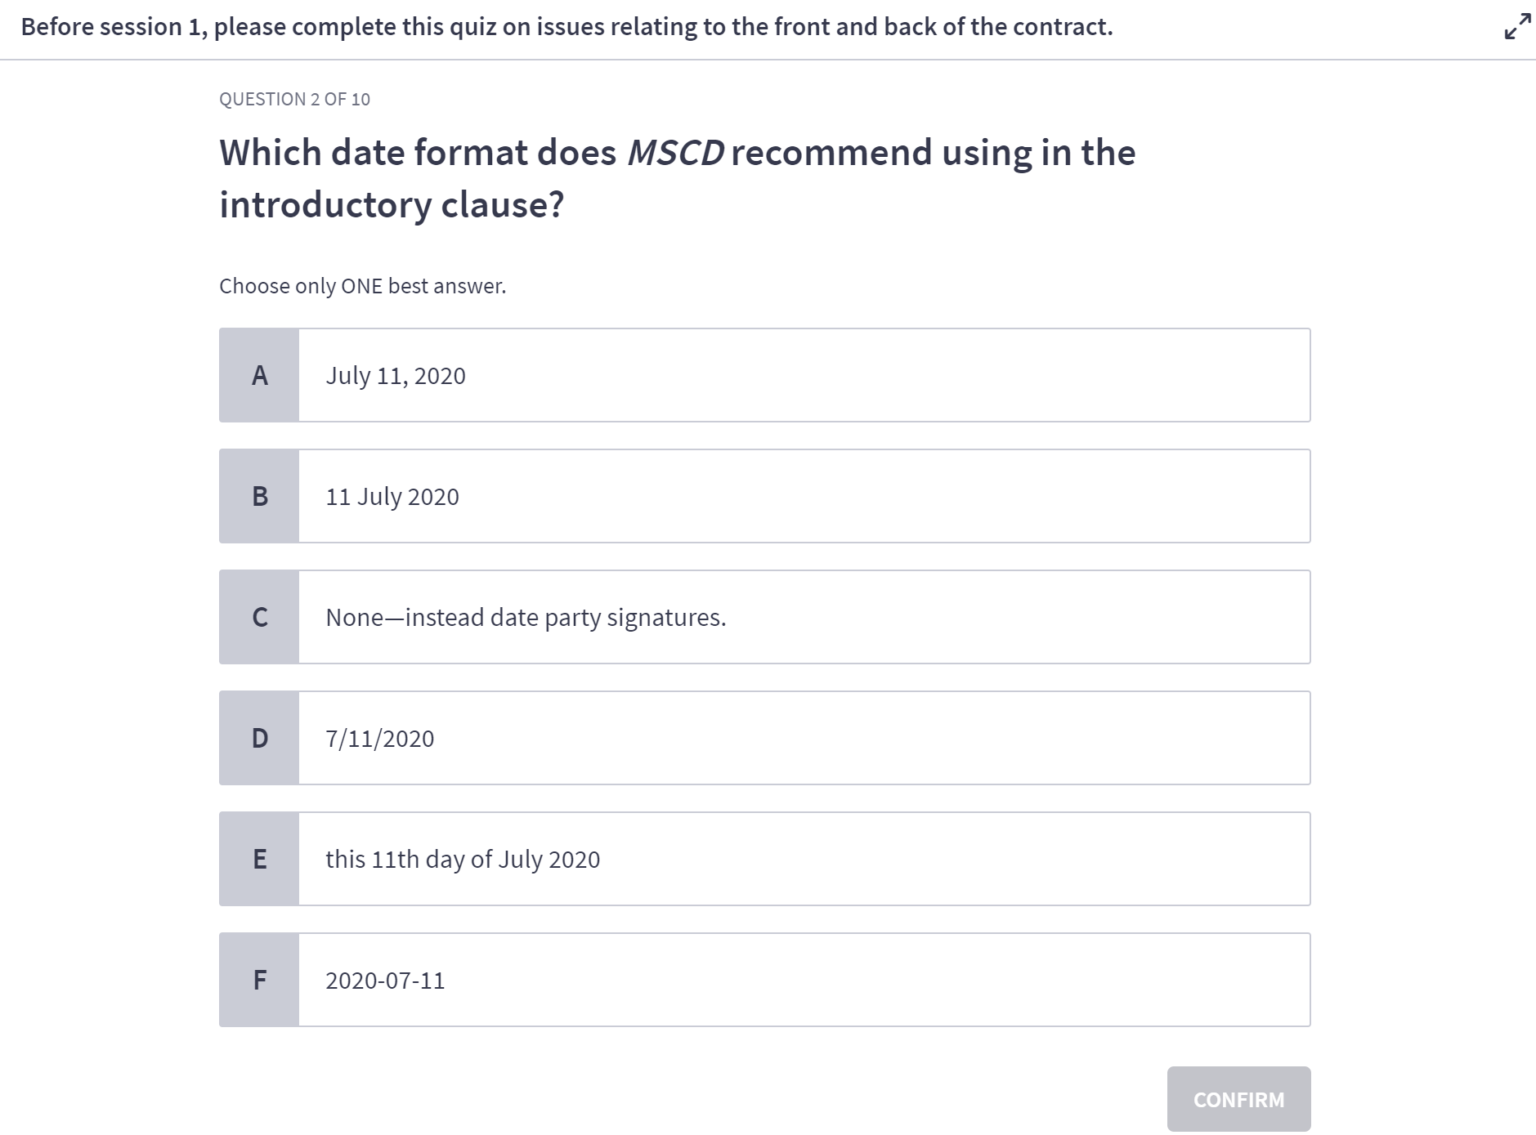Click the letter B box
The width and height of the screenshot is (1536, 1135).
coord(259,496)
